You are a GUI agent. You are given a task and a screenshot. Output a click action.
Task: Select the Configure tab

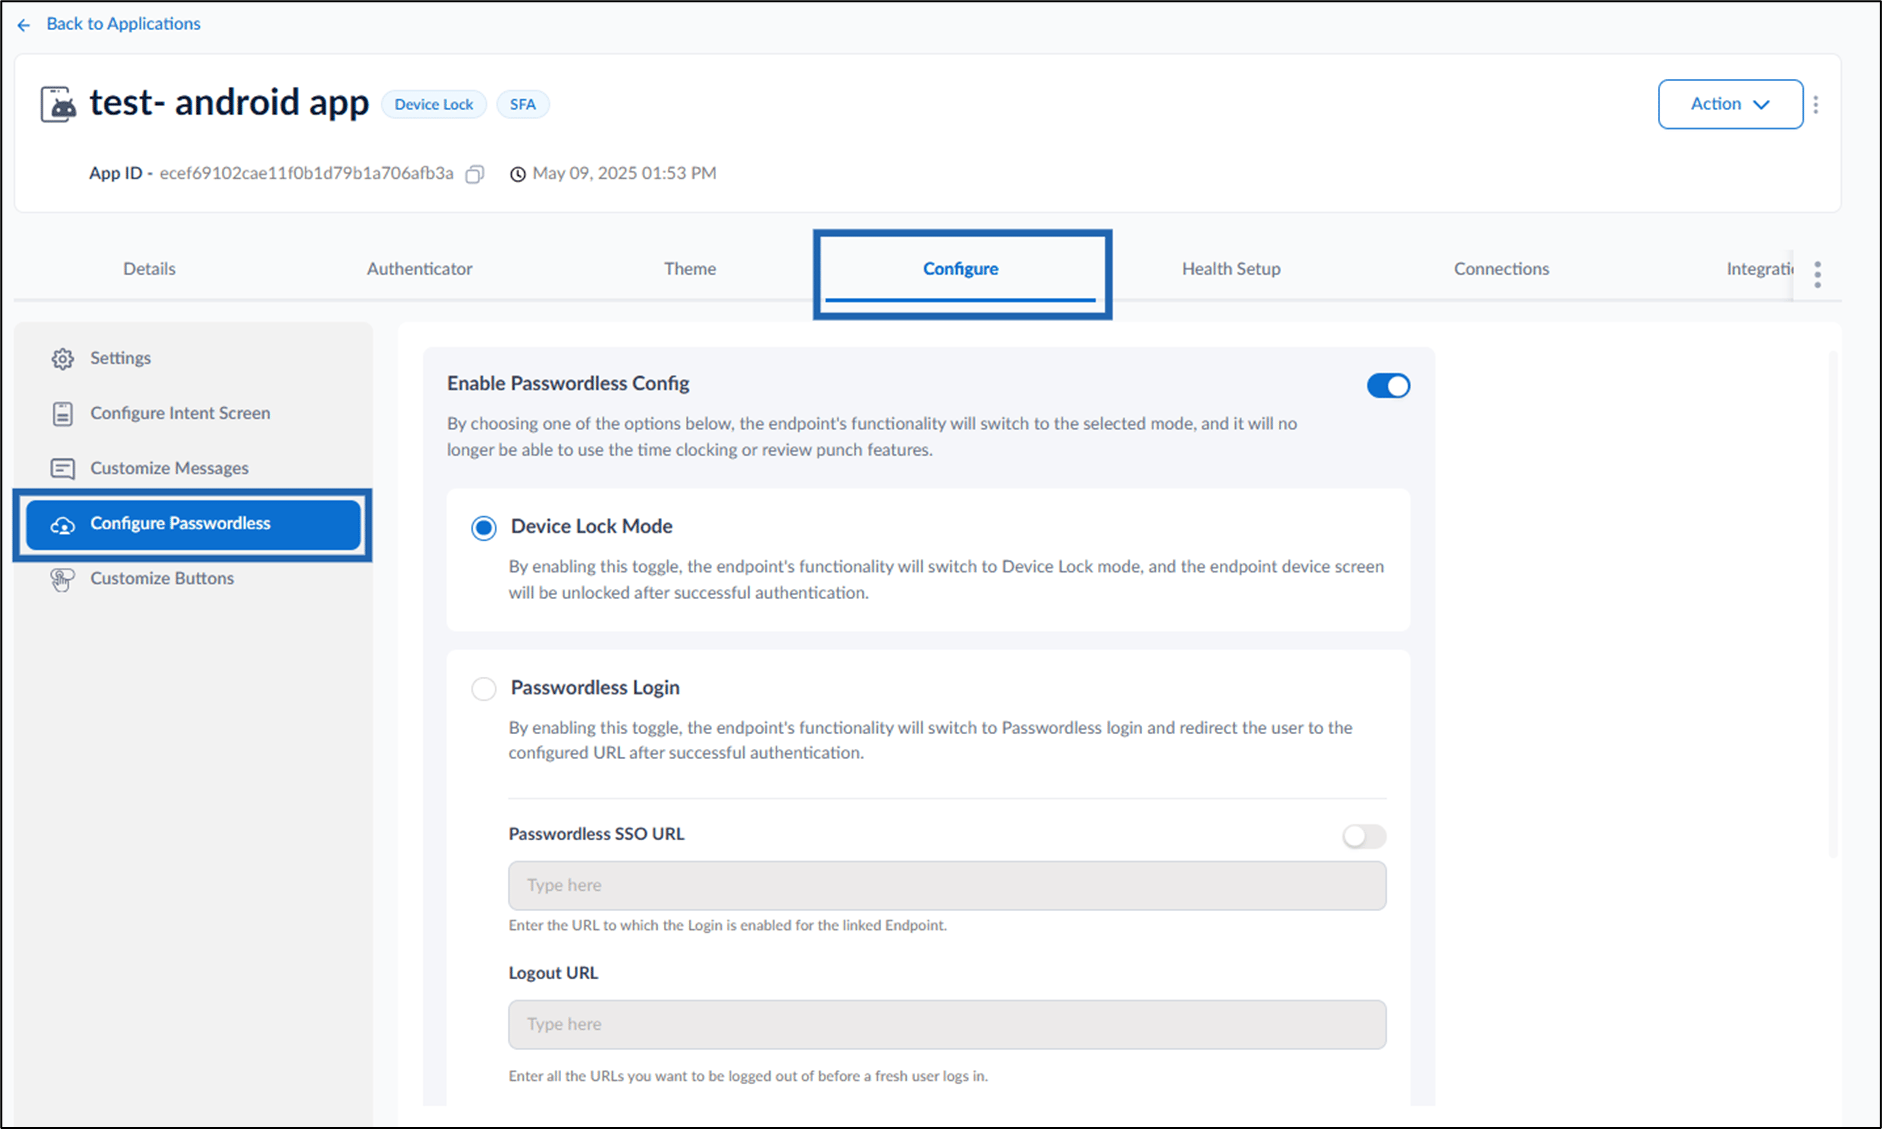(961, 268)
